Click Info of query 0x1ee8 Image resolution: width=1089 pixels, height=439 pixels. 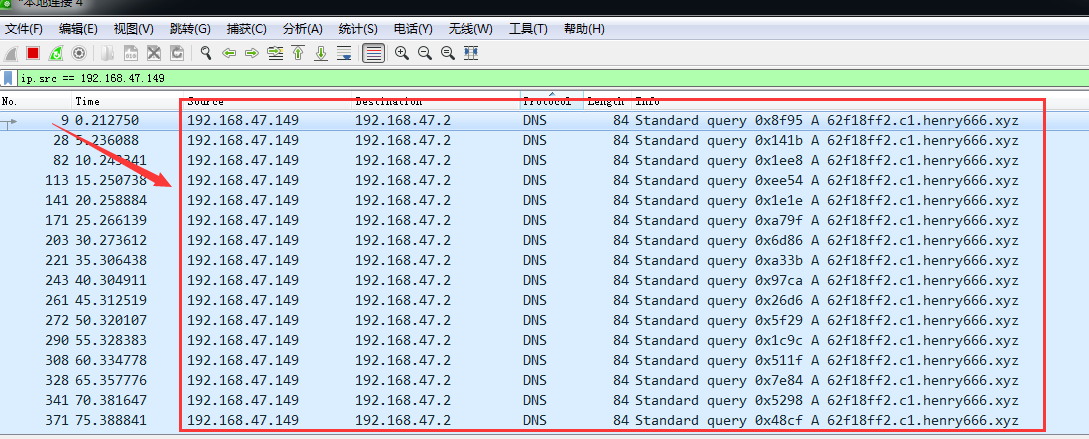pos(826,160)
